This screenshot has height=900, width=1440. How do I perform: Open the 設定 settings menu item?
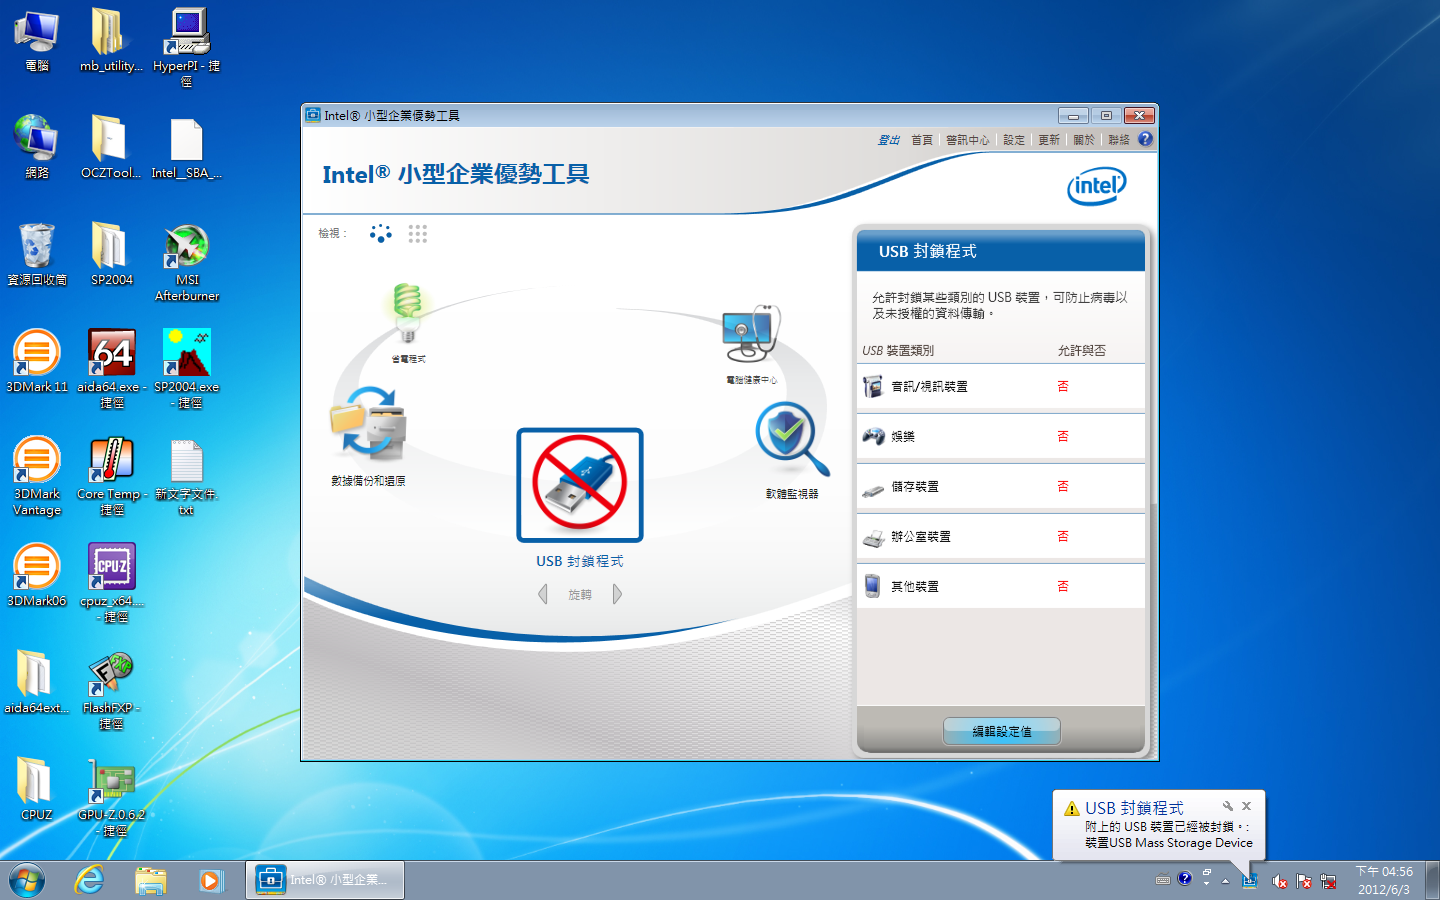pos(1014,140)
